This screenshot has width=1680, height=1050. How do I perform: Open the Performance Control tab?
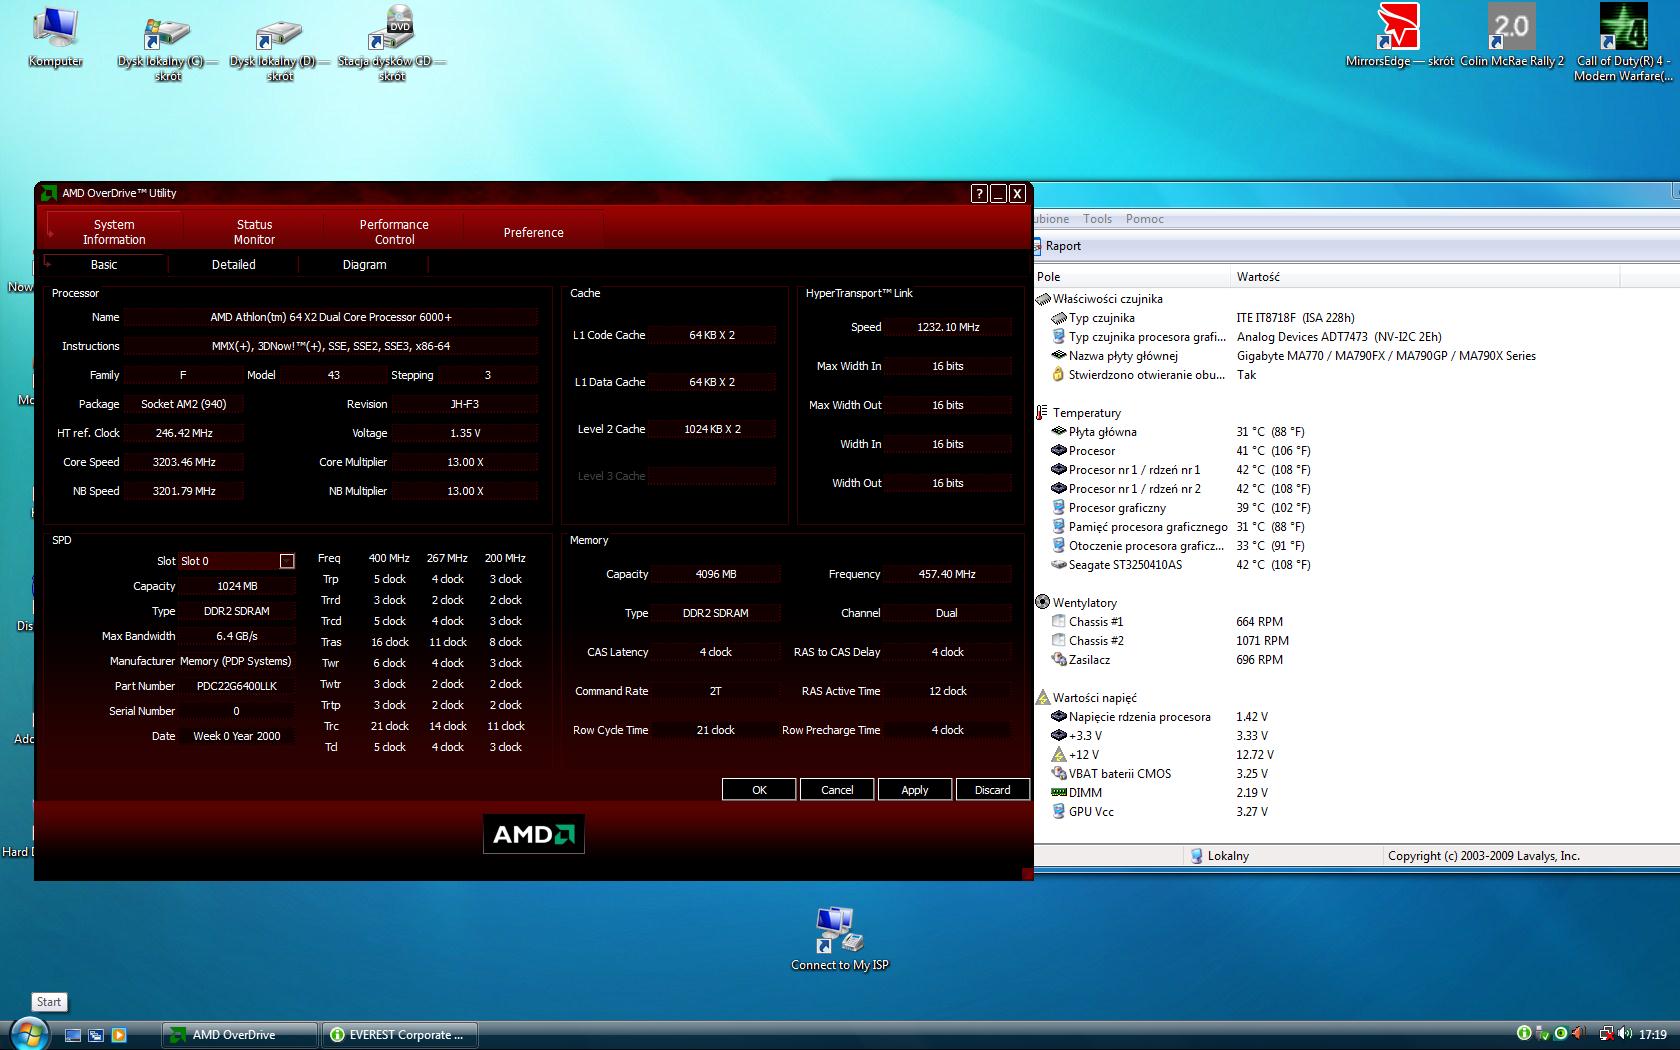(394, 232)
